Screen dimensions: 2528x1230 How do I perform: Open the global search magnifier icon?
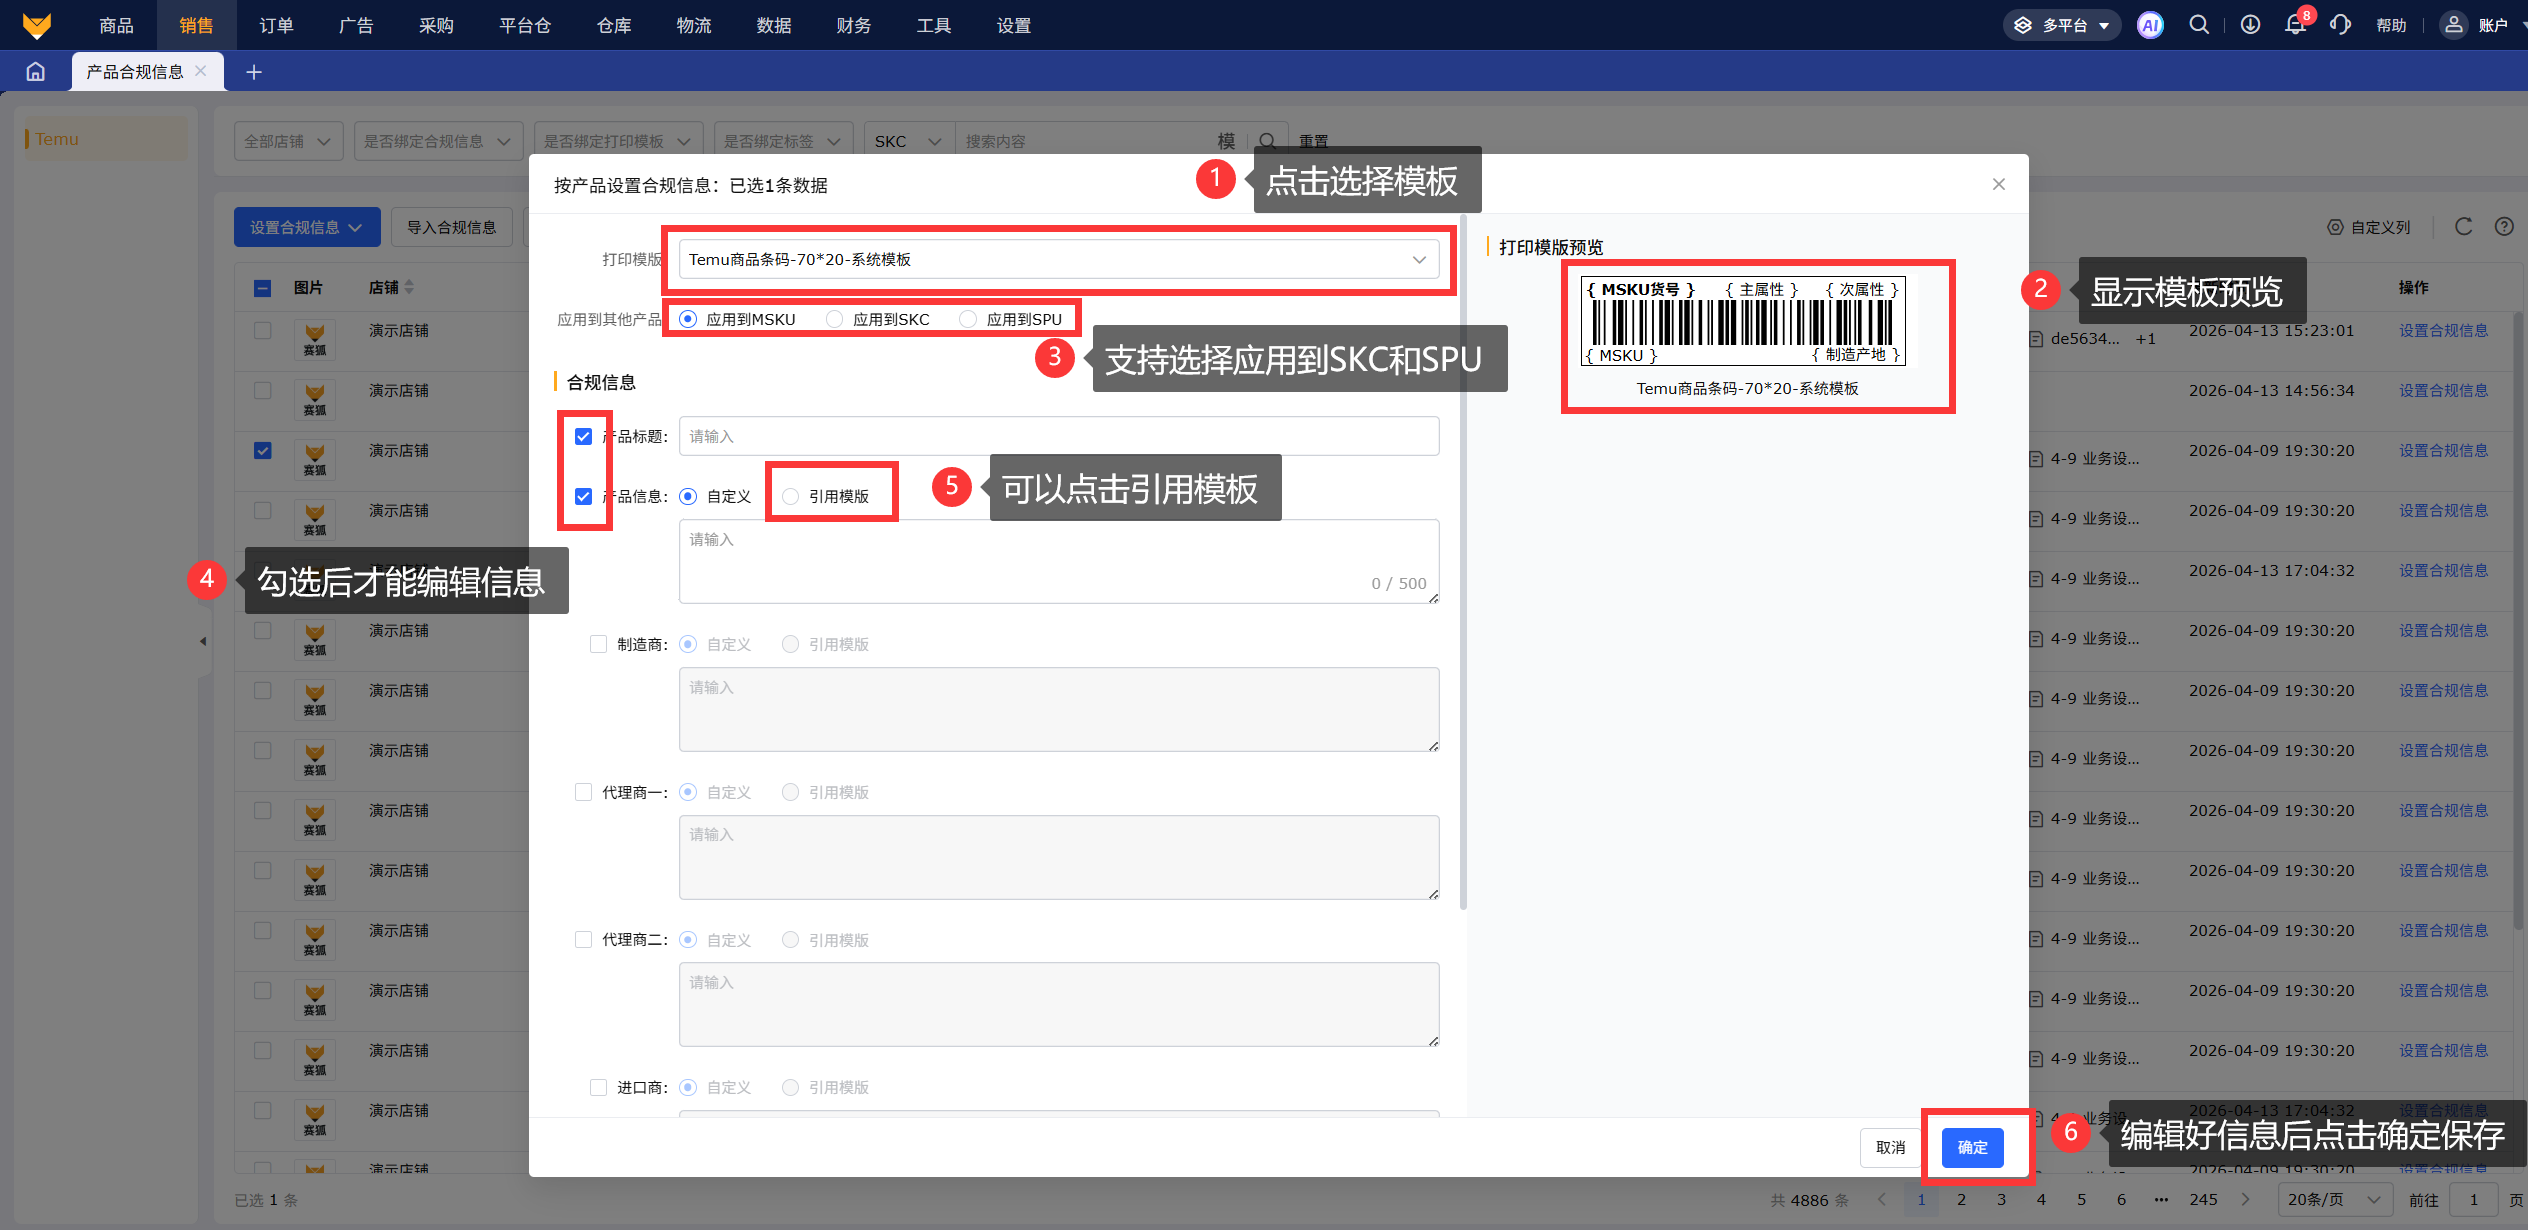point(2199,25)
